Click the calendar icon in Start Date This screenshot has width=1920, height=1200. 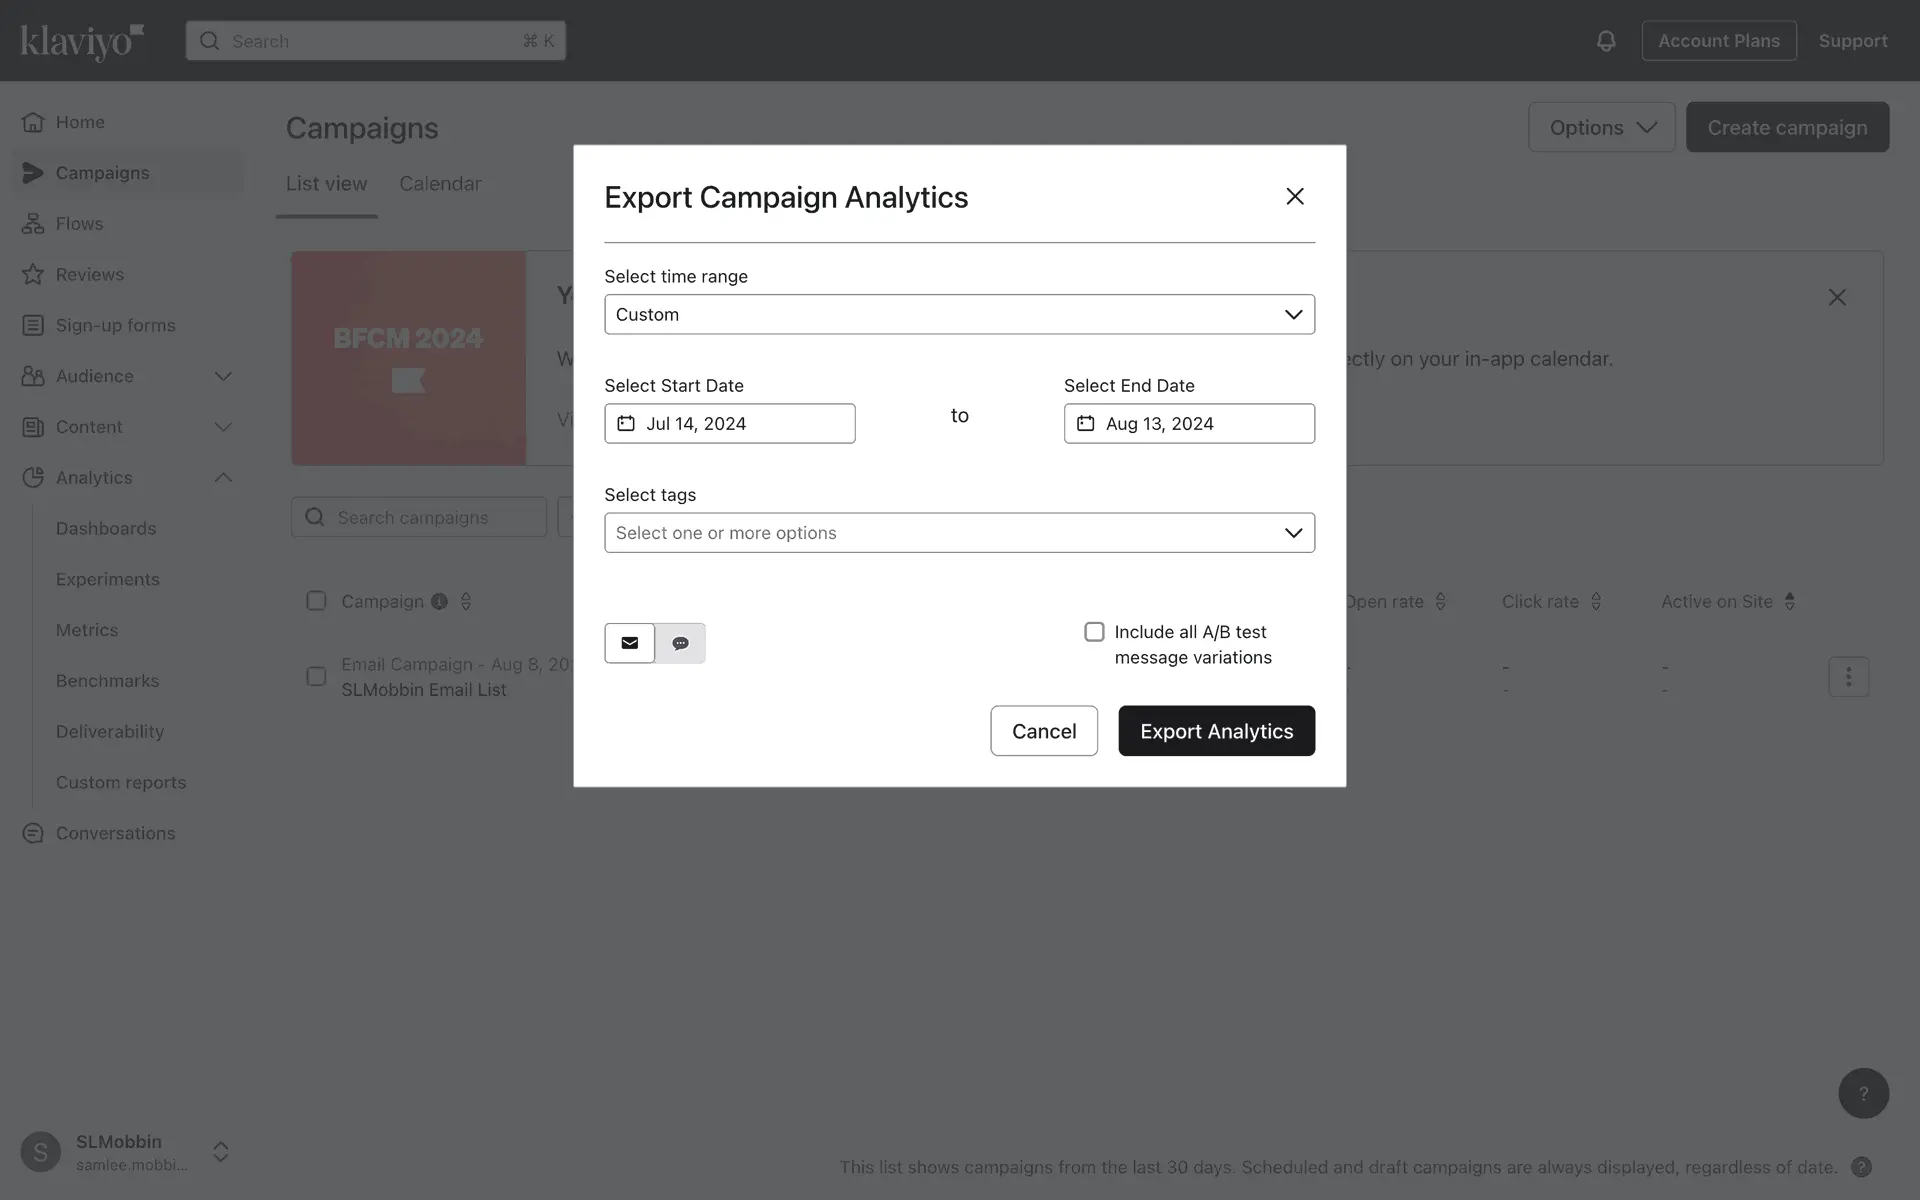(626, 424)
